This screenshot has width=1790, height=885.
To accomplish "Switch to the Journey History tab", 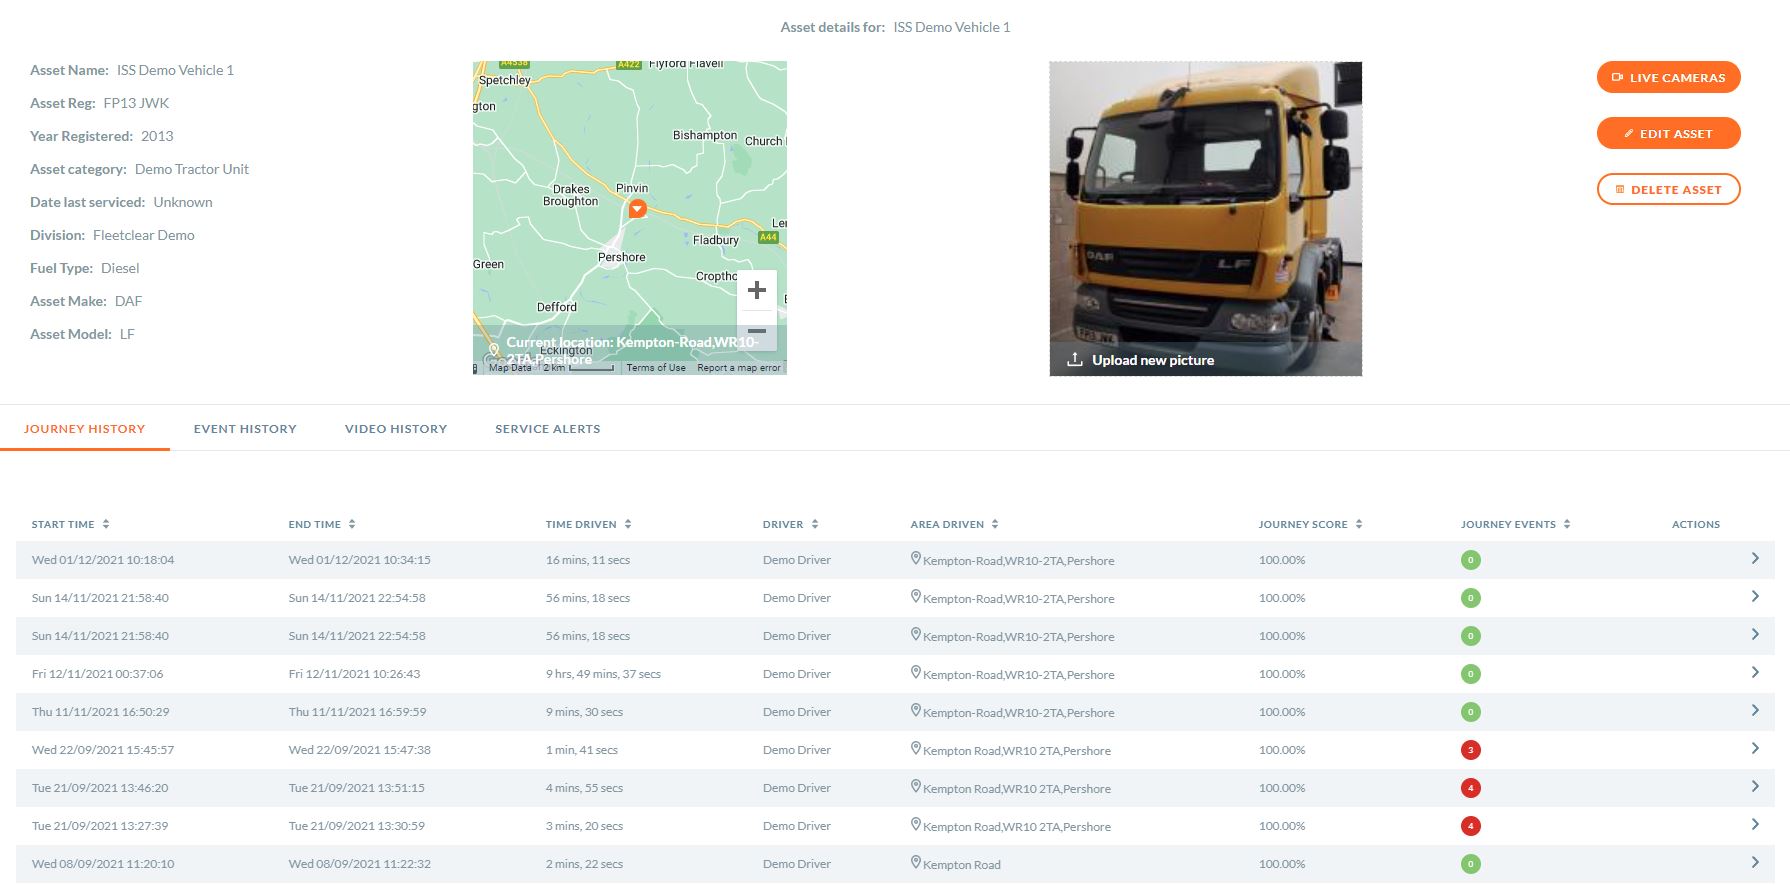I will click(85, 429).
